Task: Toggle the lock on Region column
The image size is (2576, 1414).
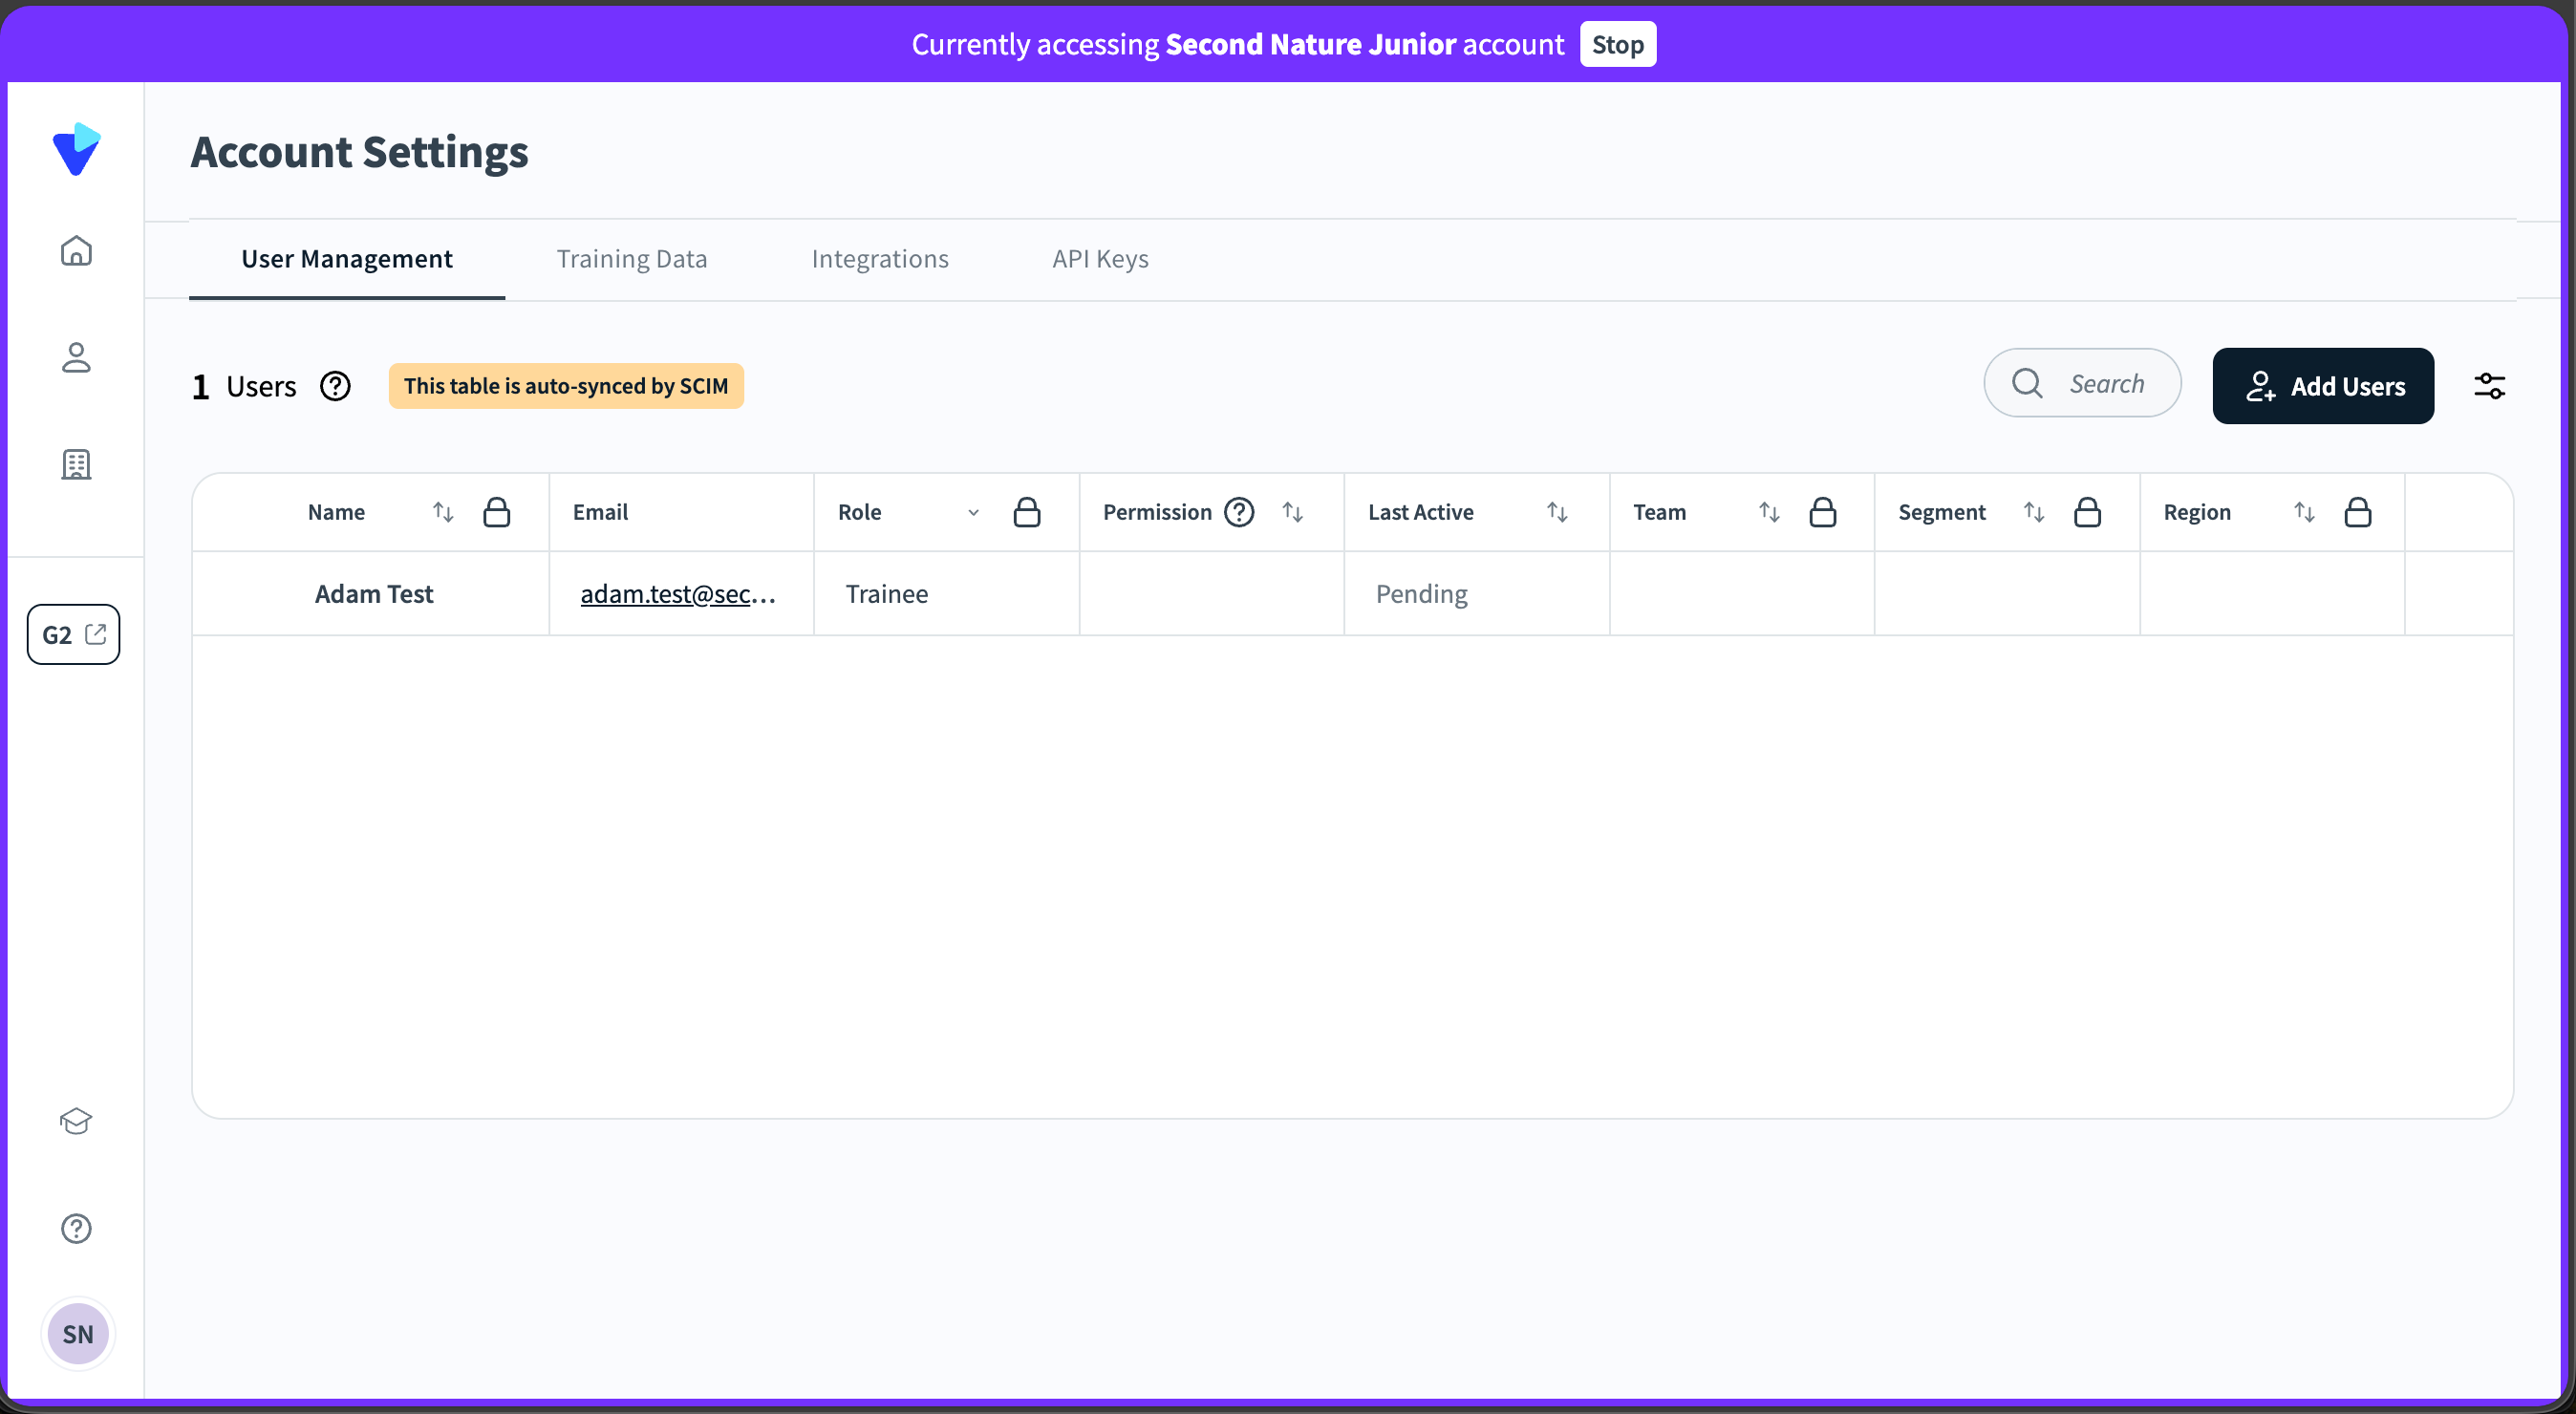Action: [x=2357, y=512]
